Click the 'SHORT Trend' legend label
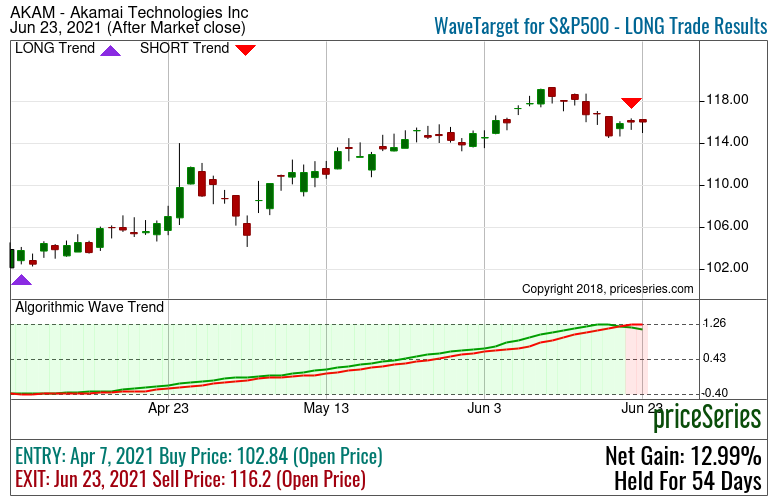 point(185,48)
